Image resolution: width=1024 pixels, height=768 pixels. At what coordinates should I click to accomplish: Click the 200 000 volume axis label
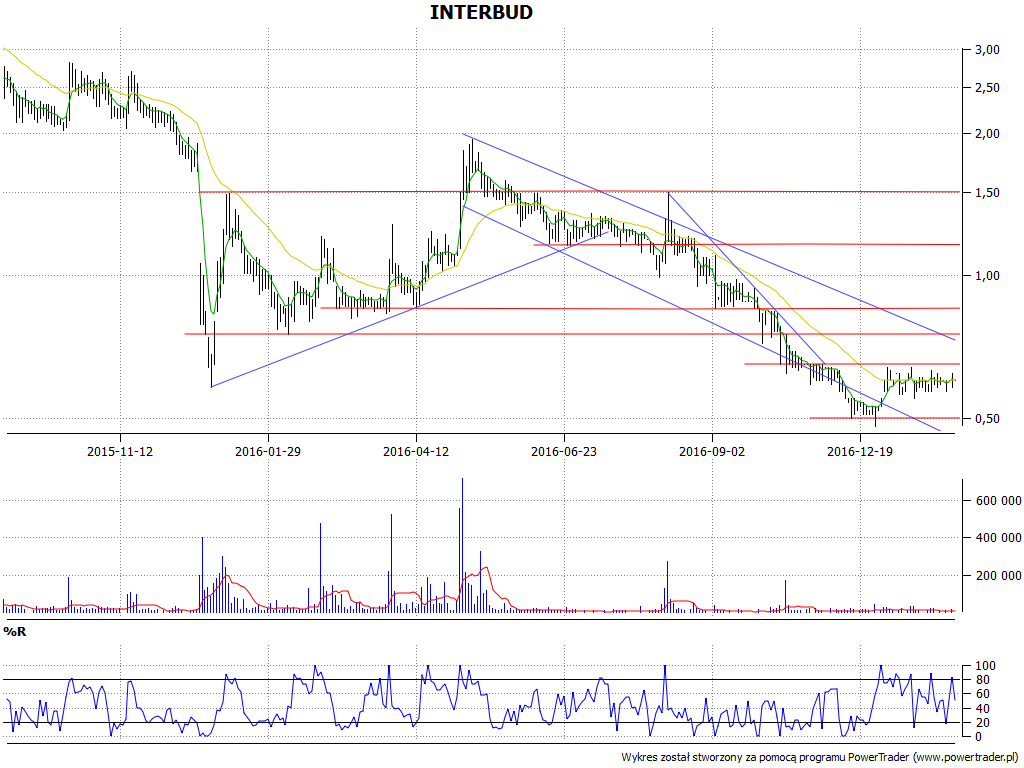click(x=998, y=575)
